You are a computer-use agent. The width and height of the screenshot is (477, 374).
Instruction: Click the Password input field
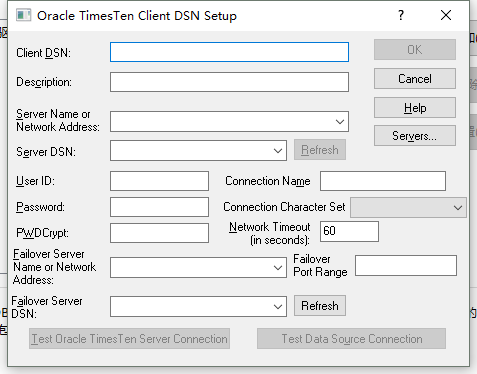pyautogui.click(x=159, y=207)
